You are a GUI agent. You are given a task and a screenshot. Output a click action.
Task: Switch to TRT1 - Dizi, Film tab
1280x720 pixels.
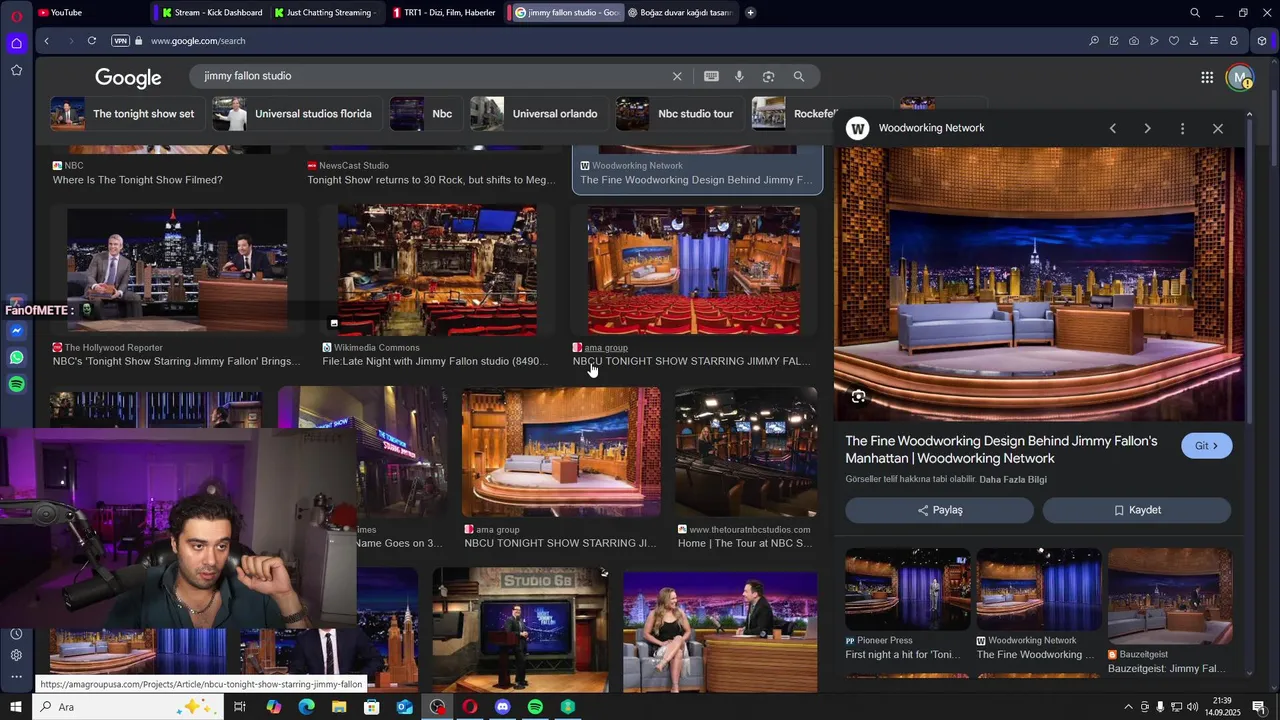[444, 13]
